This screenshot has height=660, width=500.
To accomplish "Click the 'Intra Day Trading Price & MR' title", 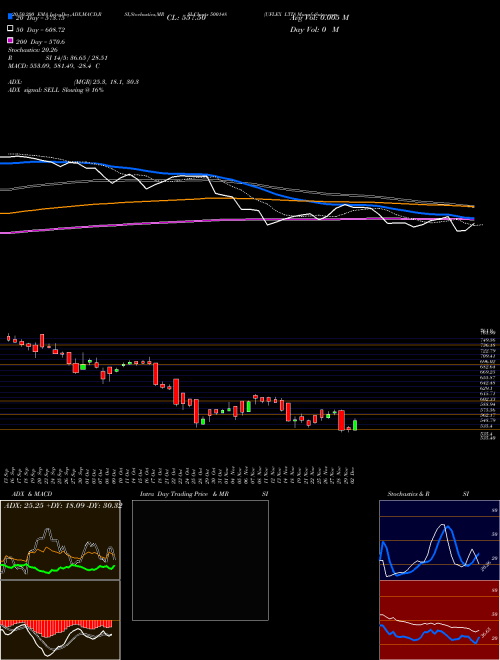I will click(184, 494).
